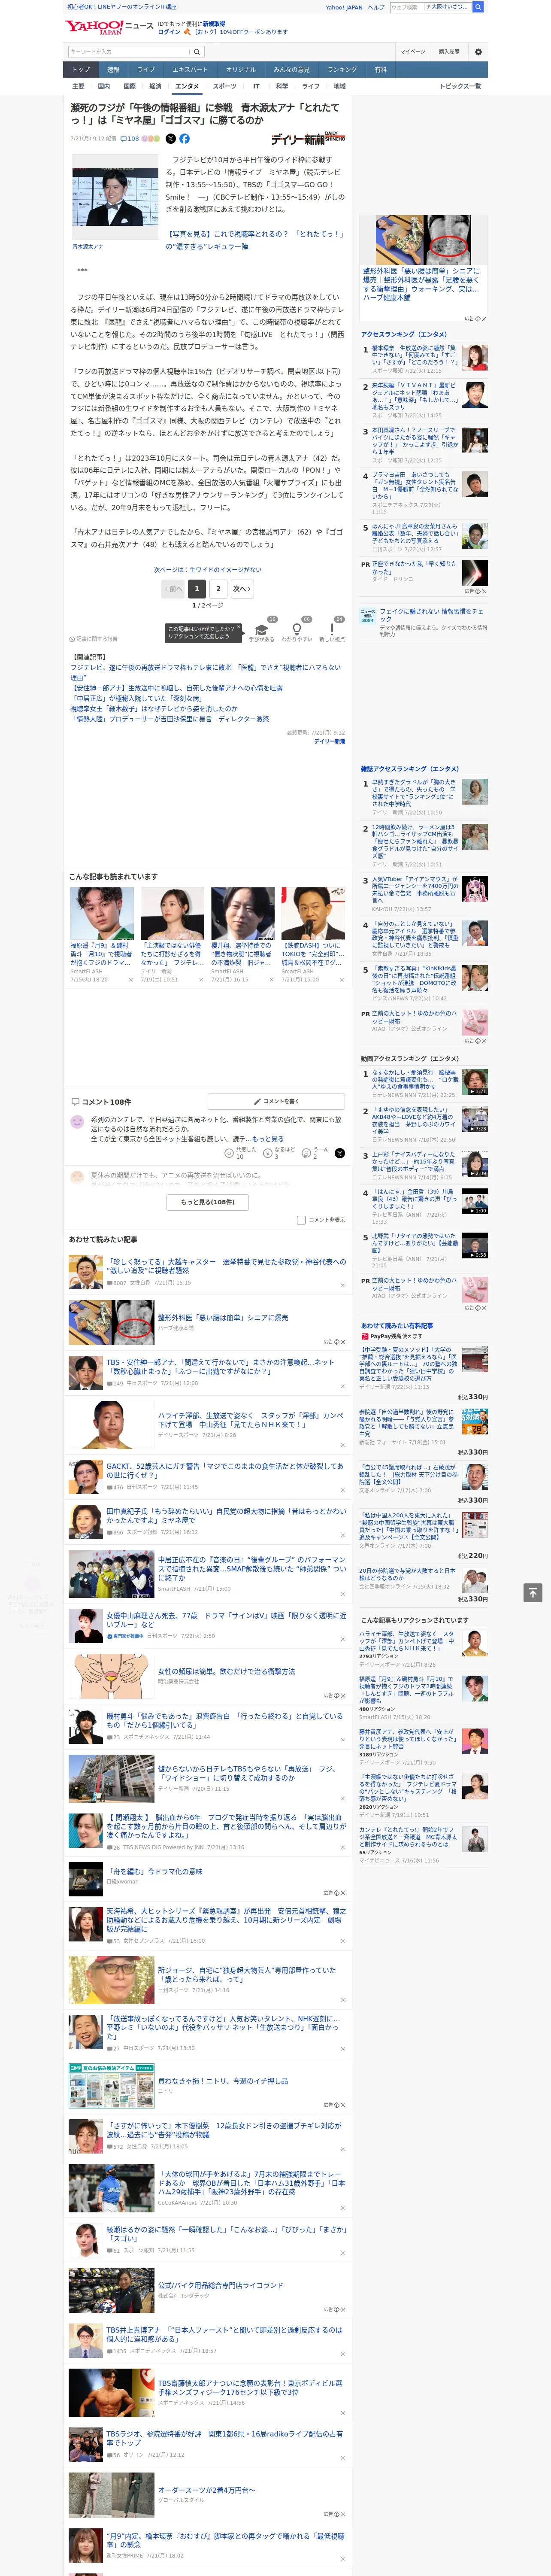Share first comment via X icon
The width and height of the screenshot is (551, 2576).
click(339, 1153)
